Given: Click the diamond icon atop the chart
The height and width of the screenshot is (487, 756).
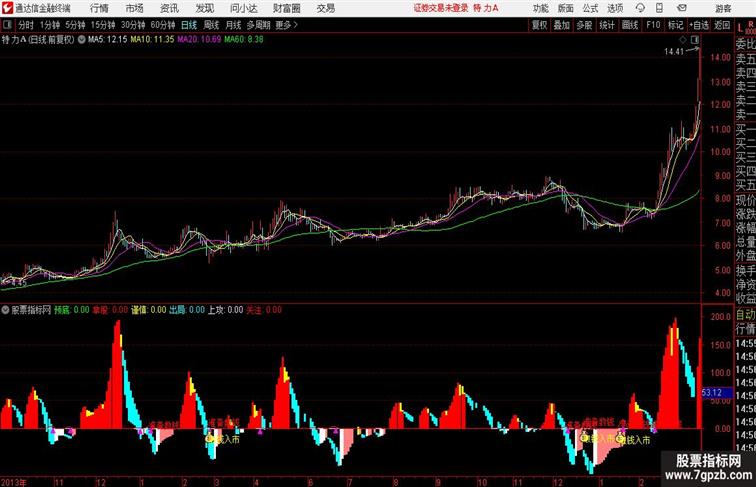Looking at the screenshot, I should pos(683,40).
